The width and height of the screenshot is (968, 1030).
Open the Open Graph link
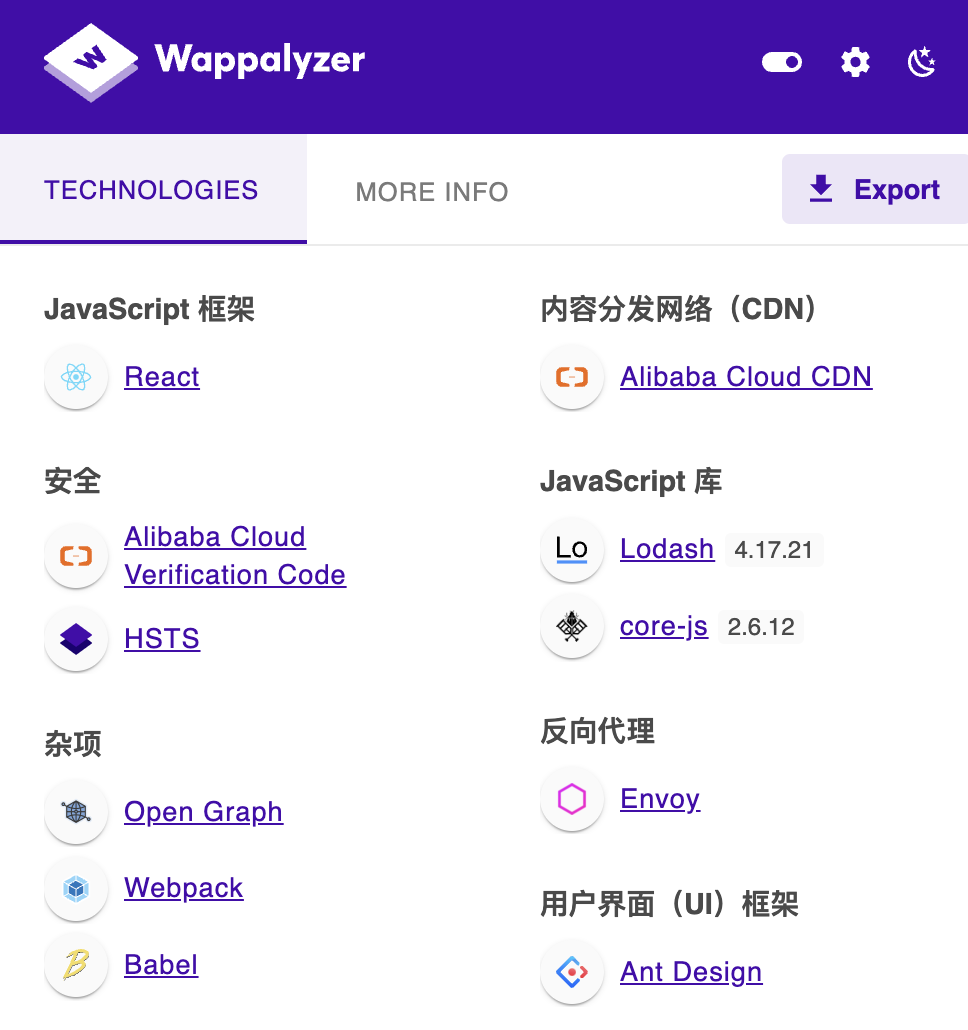click(204, 813)
